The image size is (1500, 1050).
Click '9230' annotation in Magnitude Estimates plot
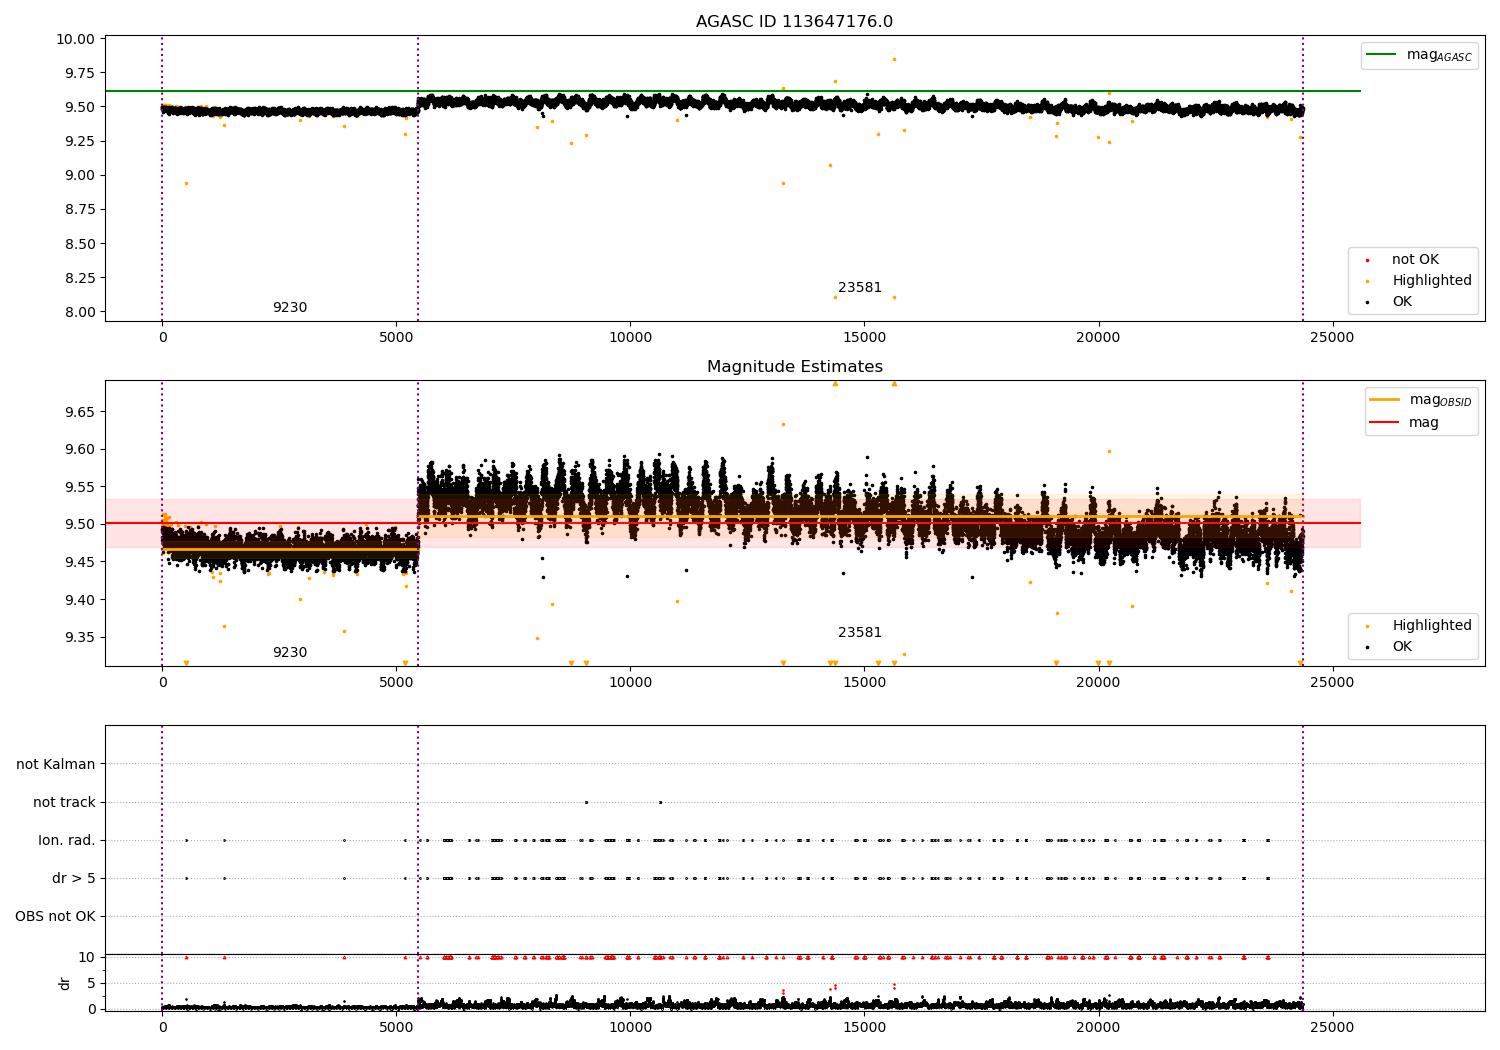coord(290,653)
